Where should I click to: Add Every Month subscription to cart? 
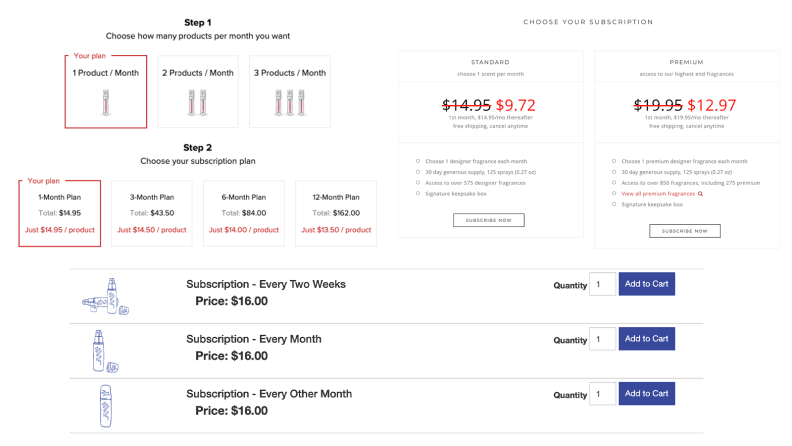pyautogui.click(x=647, y=338)
